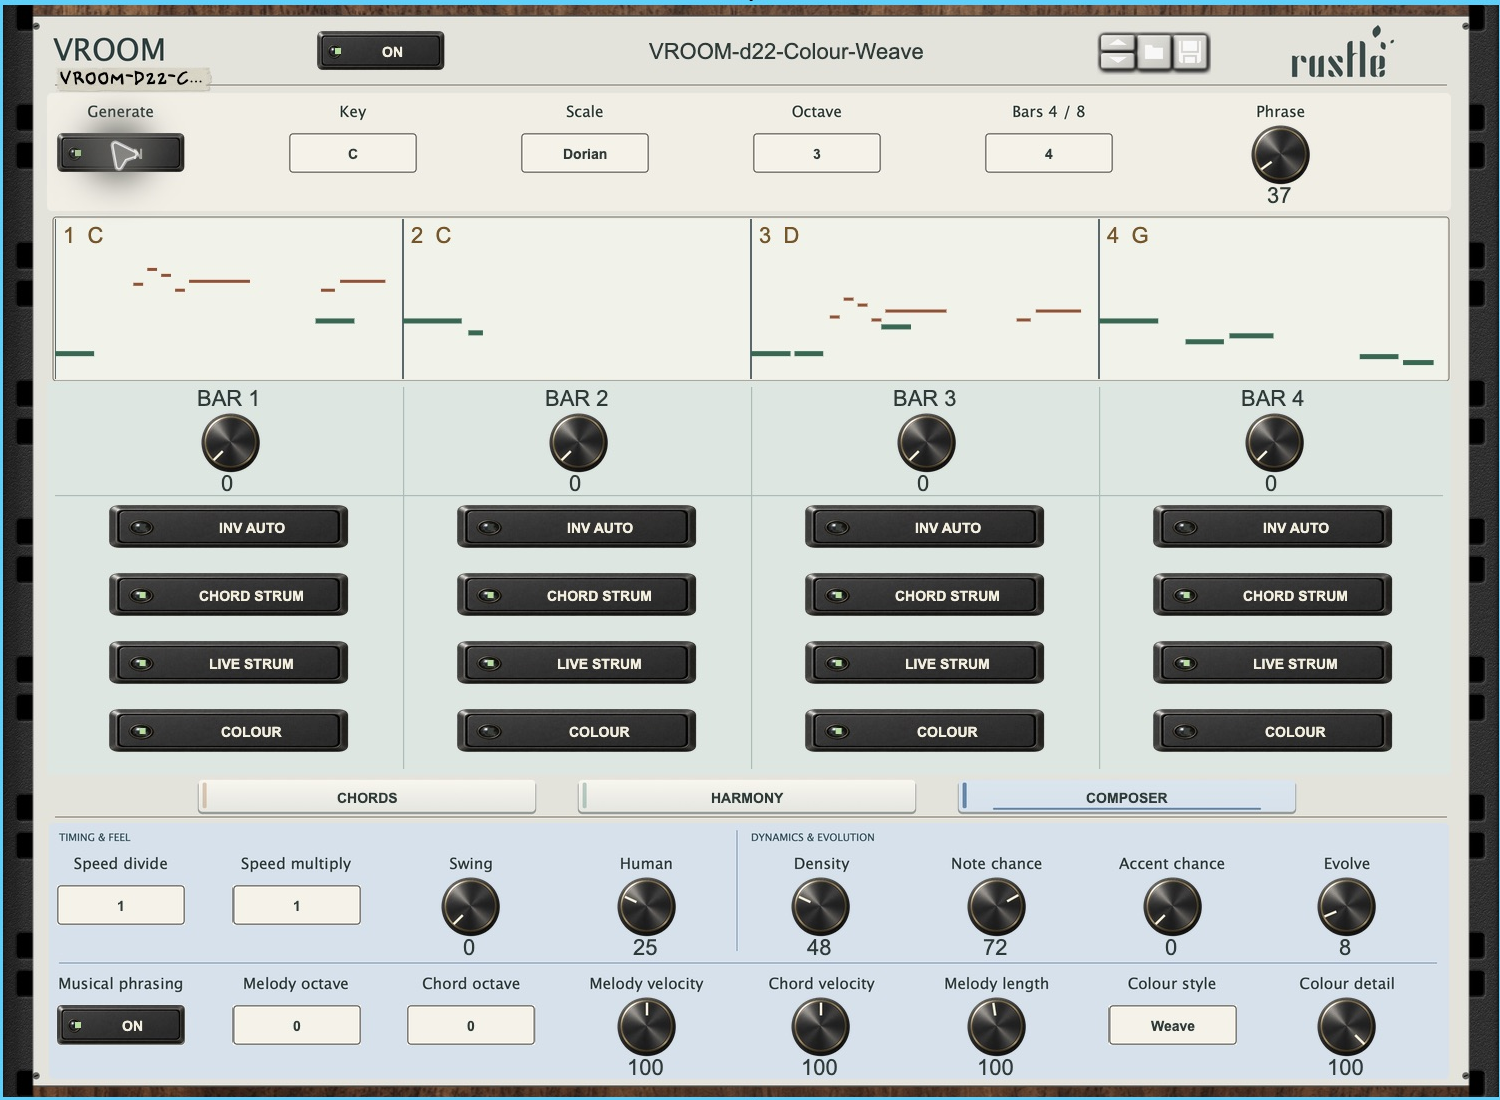This screenshot has width=1500, height=1100.
Task: Switch to the CHORDS tab
Action: pos(367,797)
